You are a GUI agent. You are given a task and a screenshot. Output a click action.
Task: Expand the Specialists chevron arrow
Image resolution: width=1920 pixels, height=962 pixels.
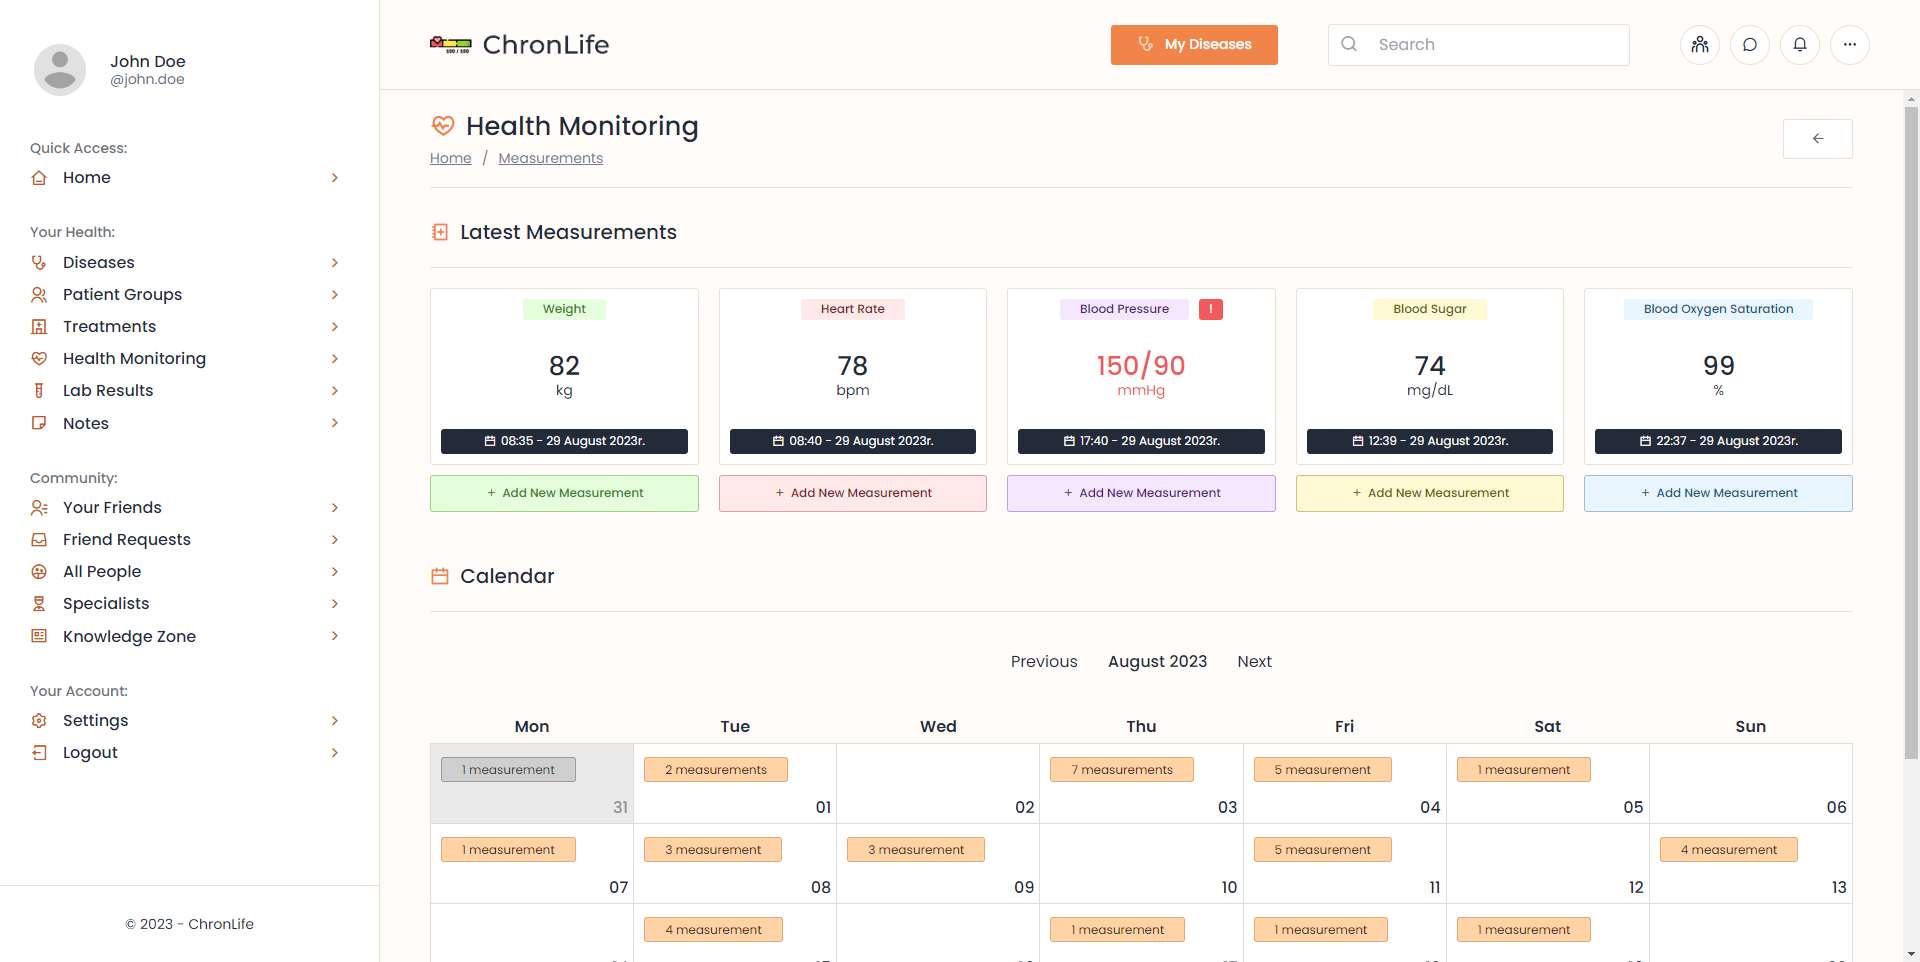pyautogui.click(x=335, y=604)
